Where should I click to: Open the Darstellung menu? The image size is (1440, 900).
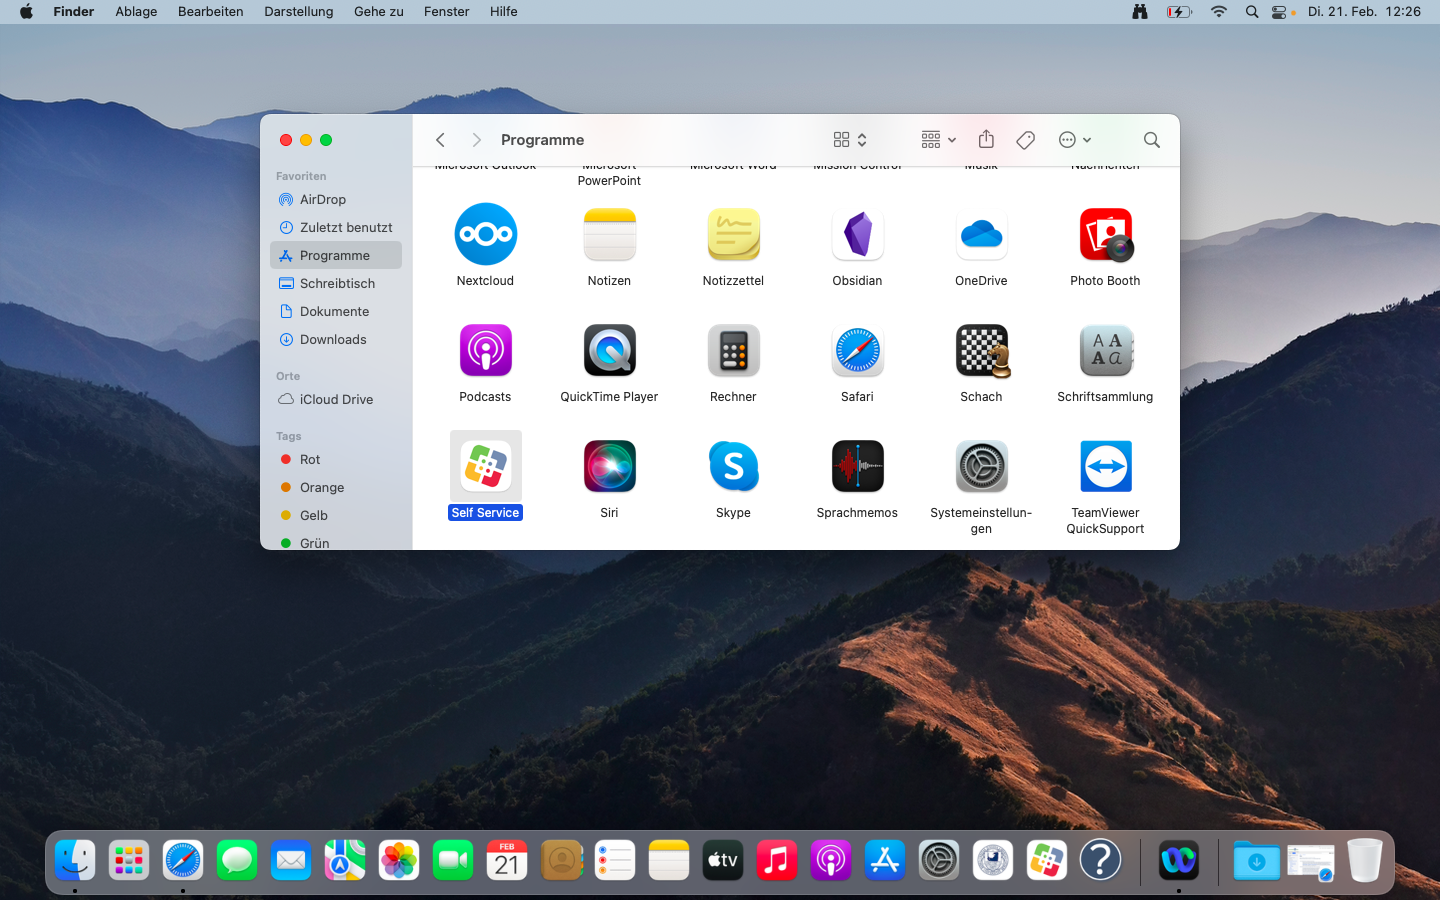[299, 12]
